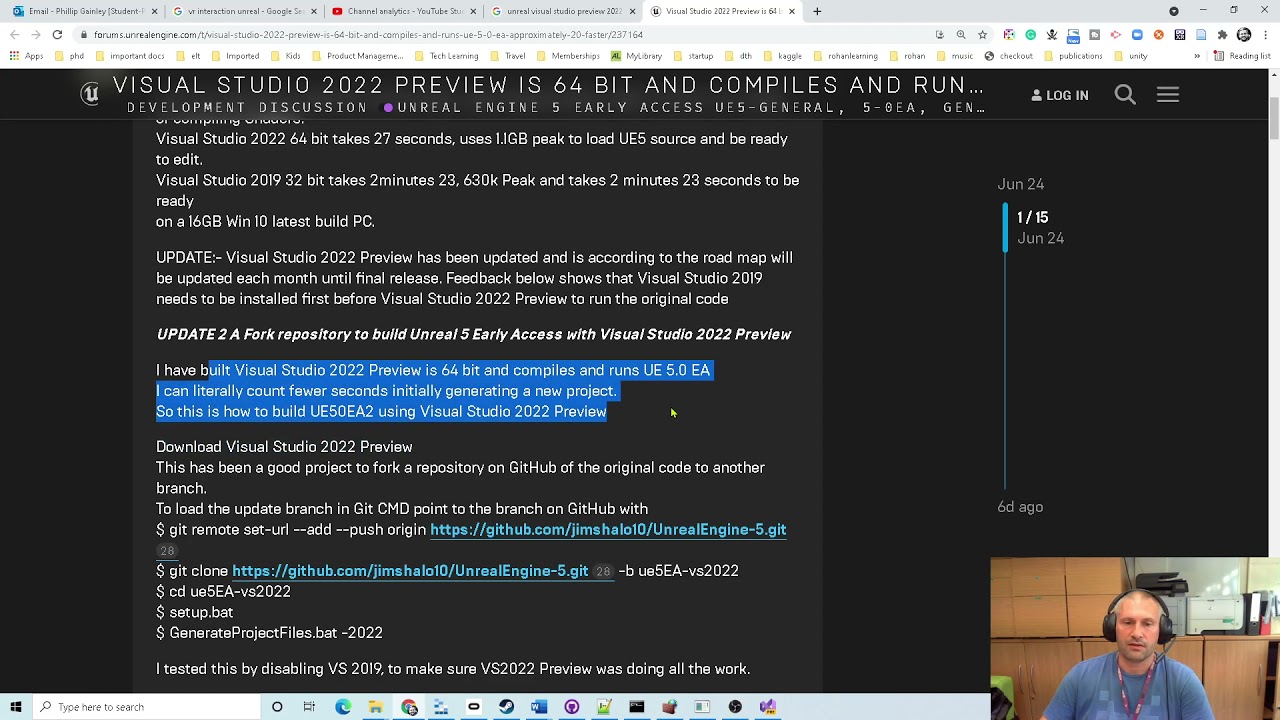Launch Microsoft Edge from taskbar
The height and width of the screenshot is (720, 1280).
point(343,707)
